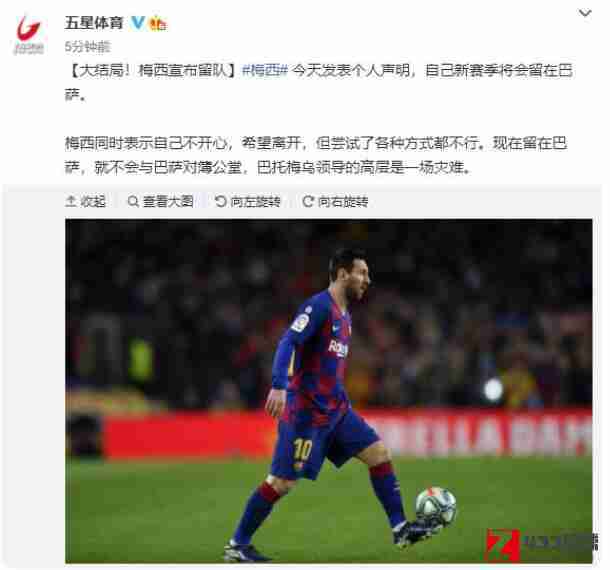Click the magnifier icon beside 查看大图
610x570 pixels.
(x=133, y=202)
